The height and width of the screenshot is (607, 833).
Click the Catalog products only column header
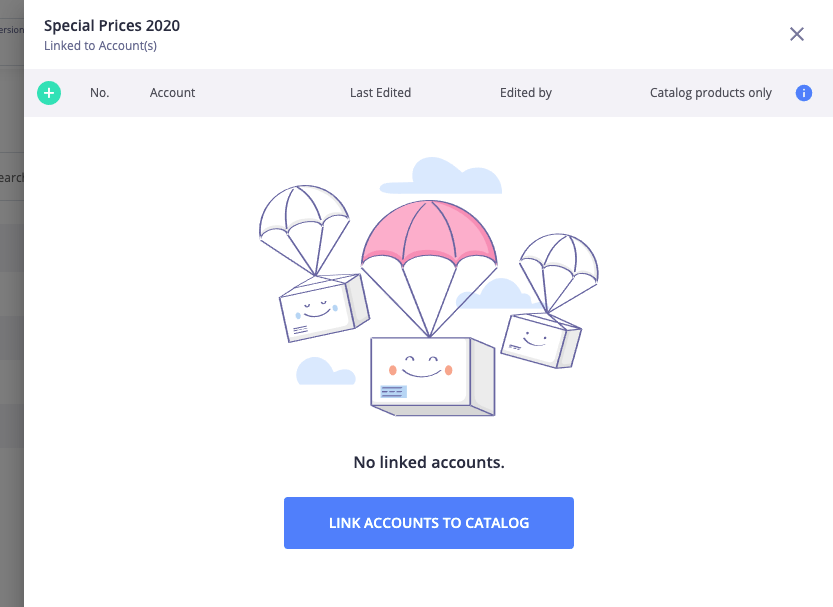coord(710,93)
